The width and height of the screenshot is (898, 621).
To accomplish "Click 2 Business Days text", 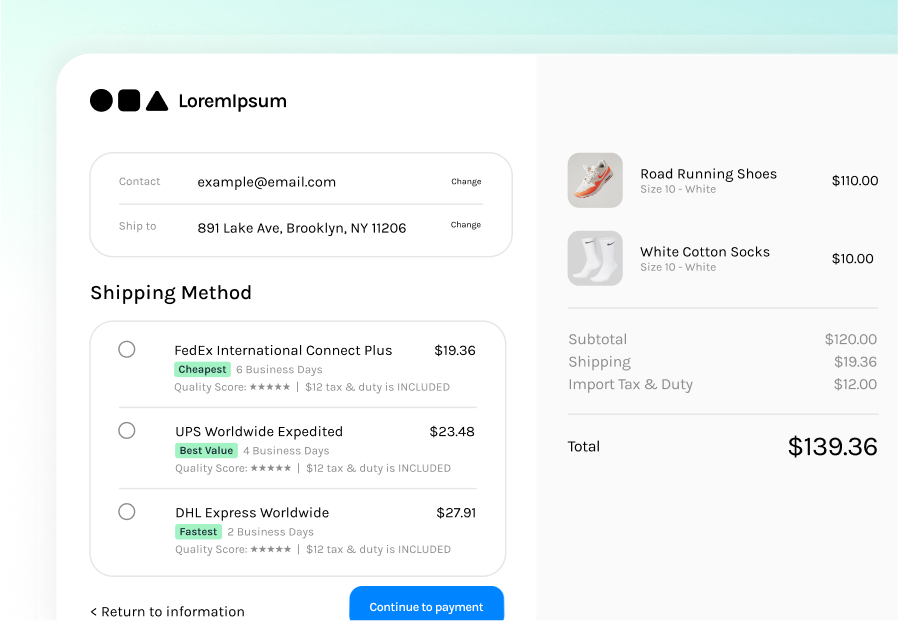I will pos(270,532).
